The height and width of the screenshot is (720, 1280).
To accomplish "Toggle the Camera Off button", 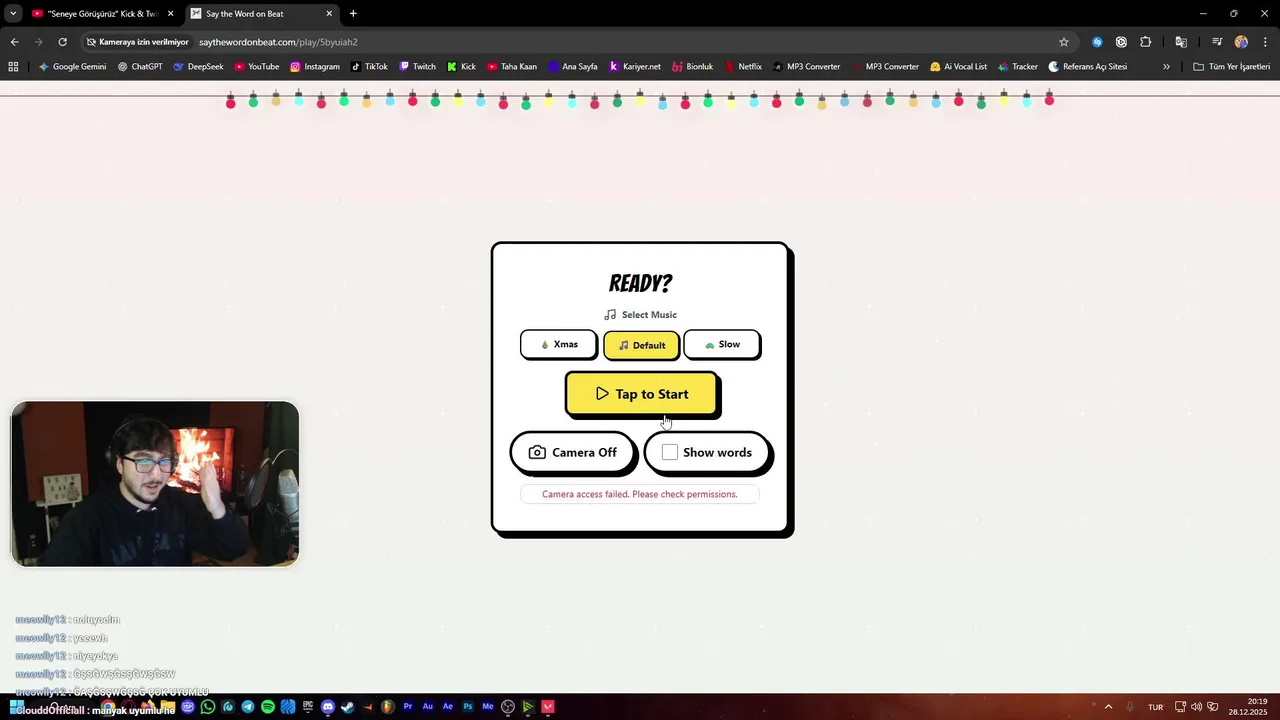I will click(572, 452).
